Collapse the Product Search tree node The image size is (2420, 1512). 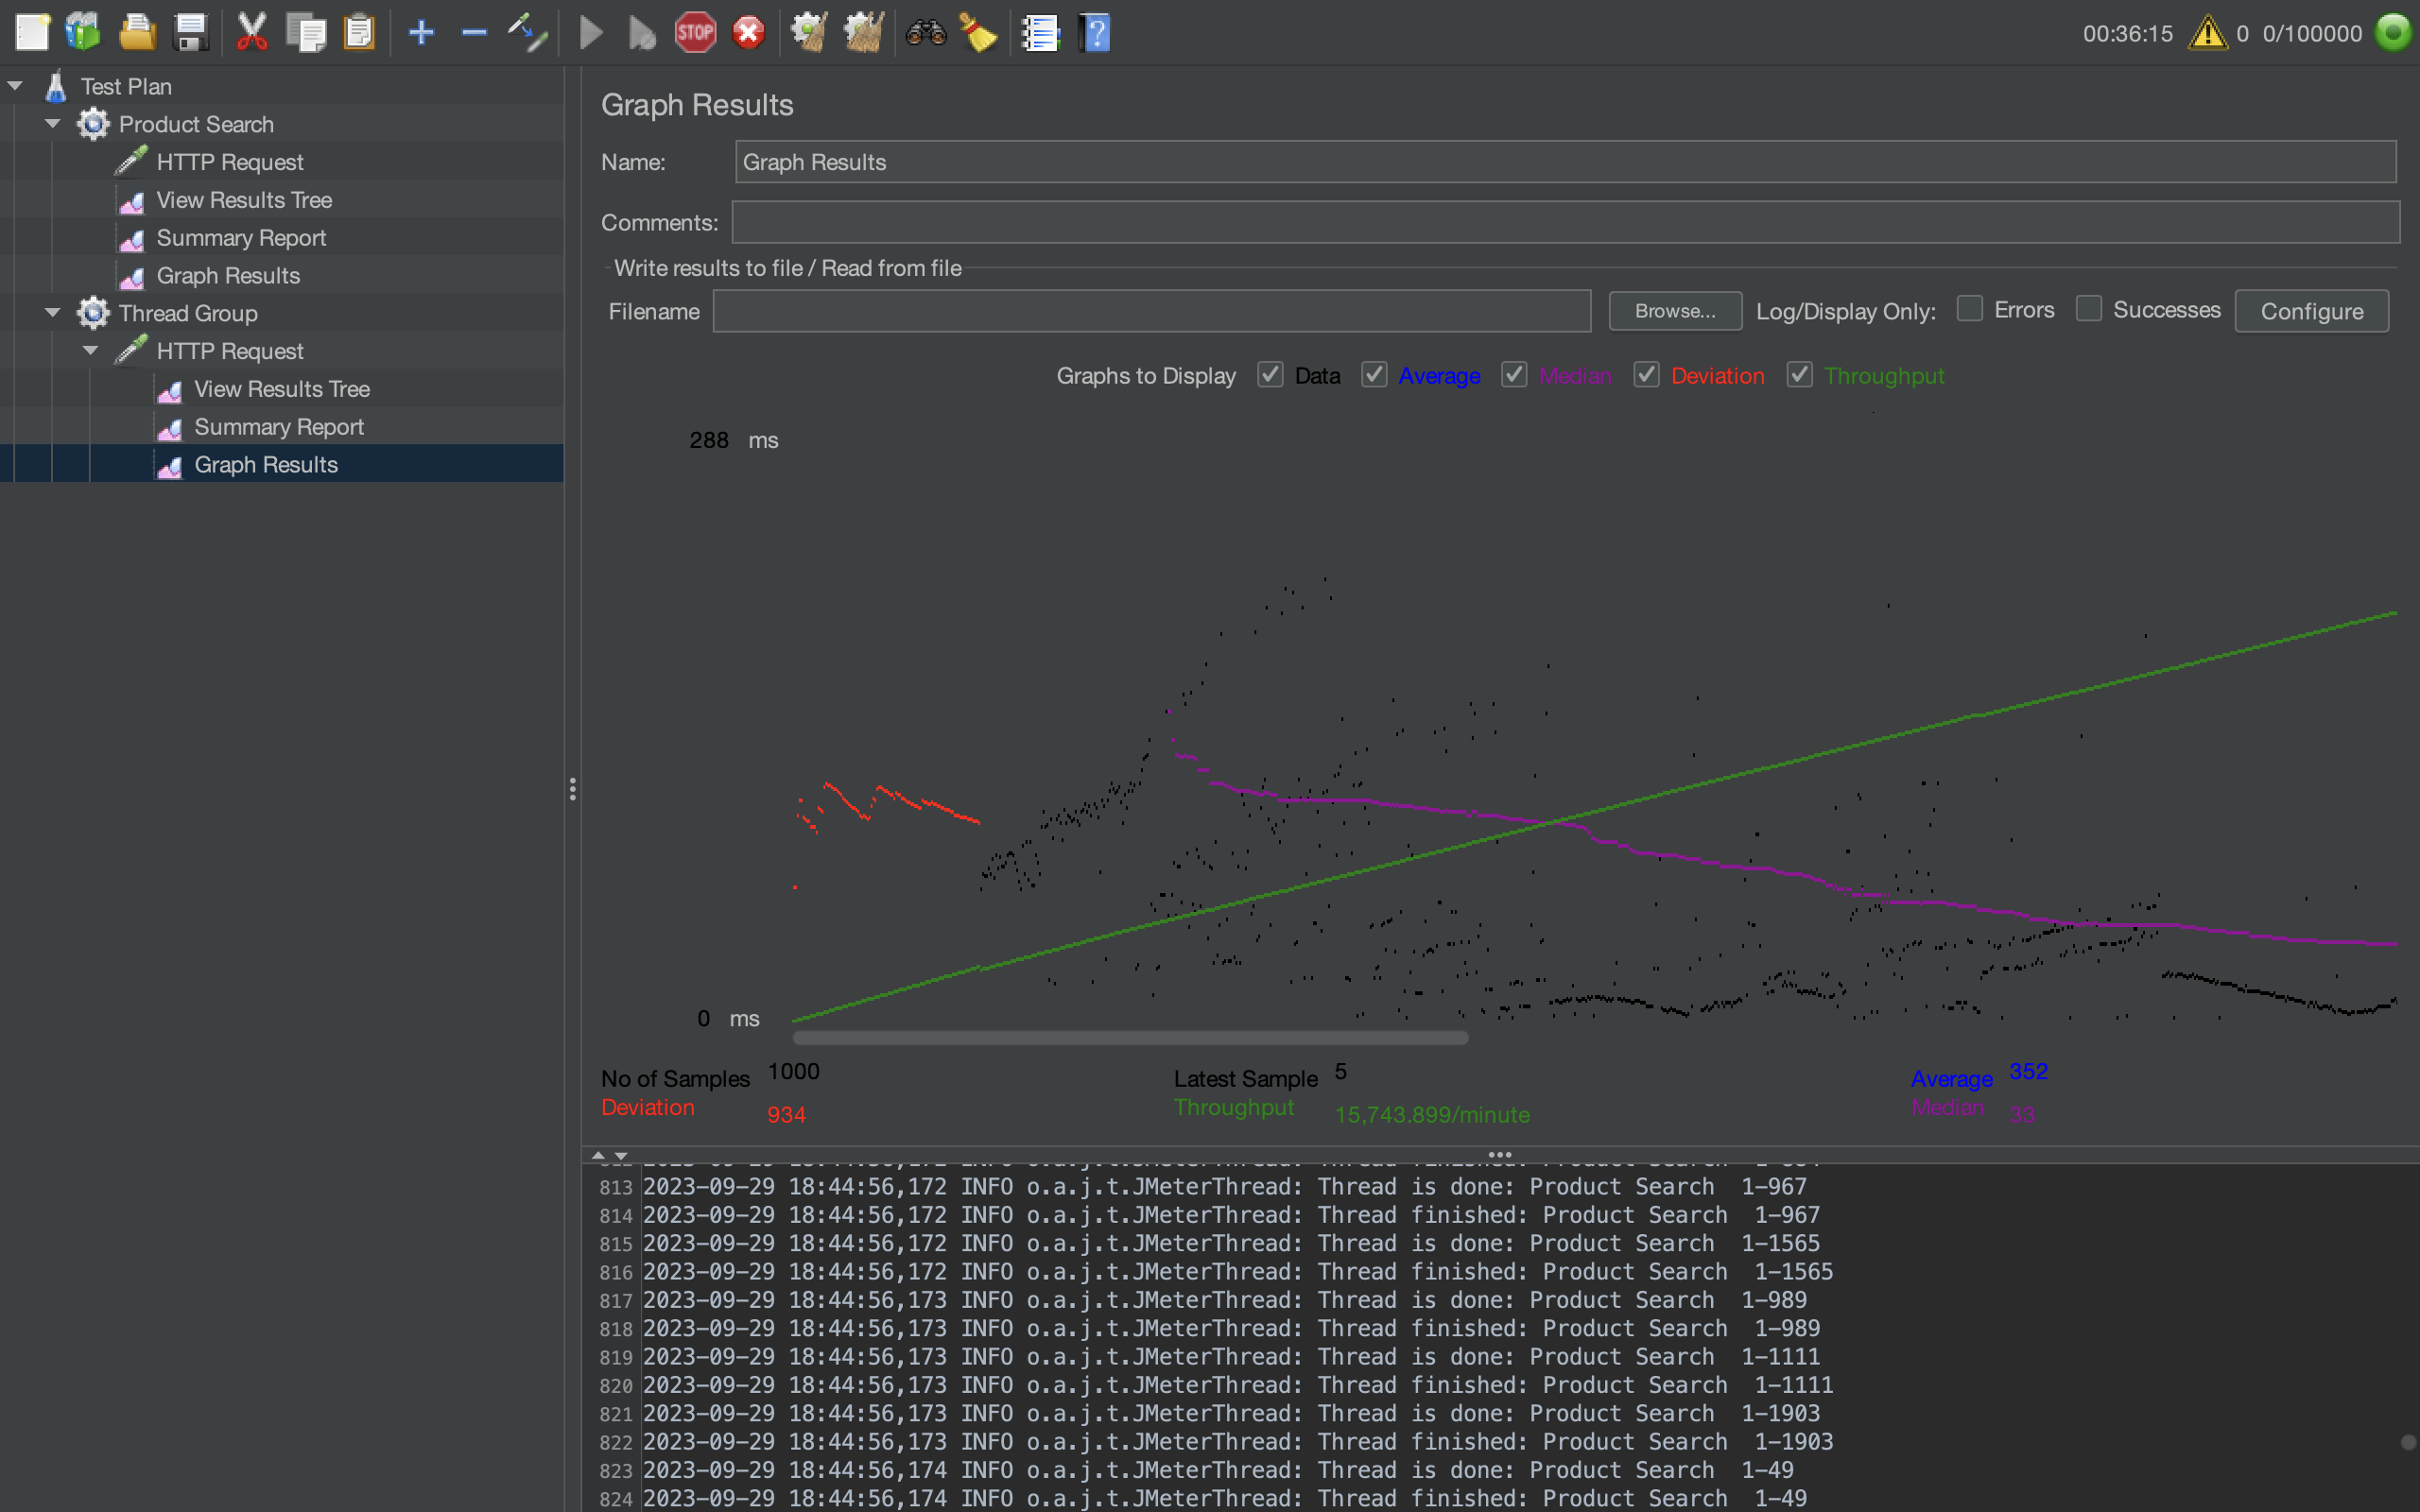tap(53, 124)
